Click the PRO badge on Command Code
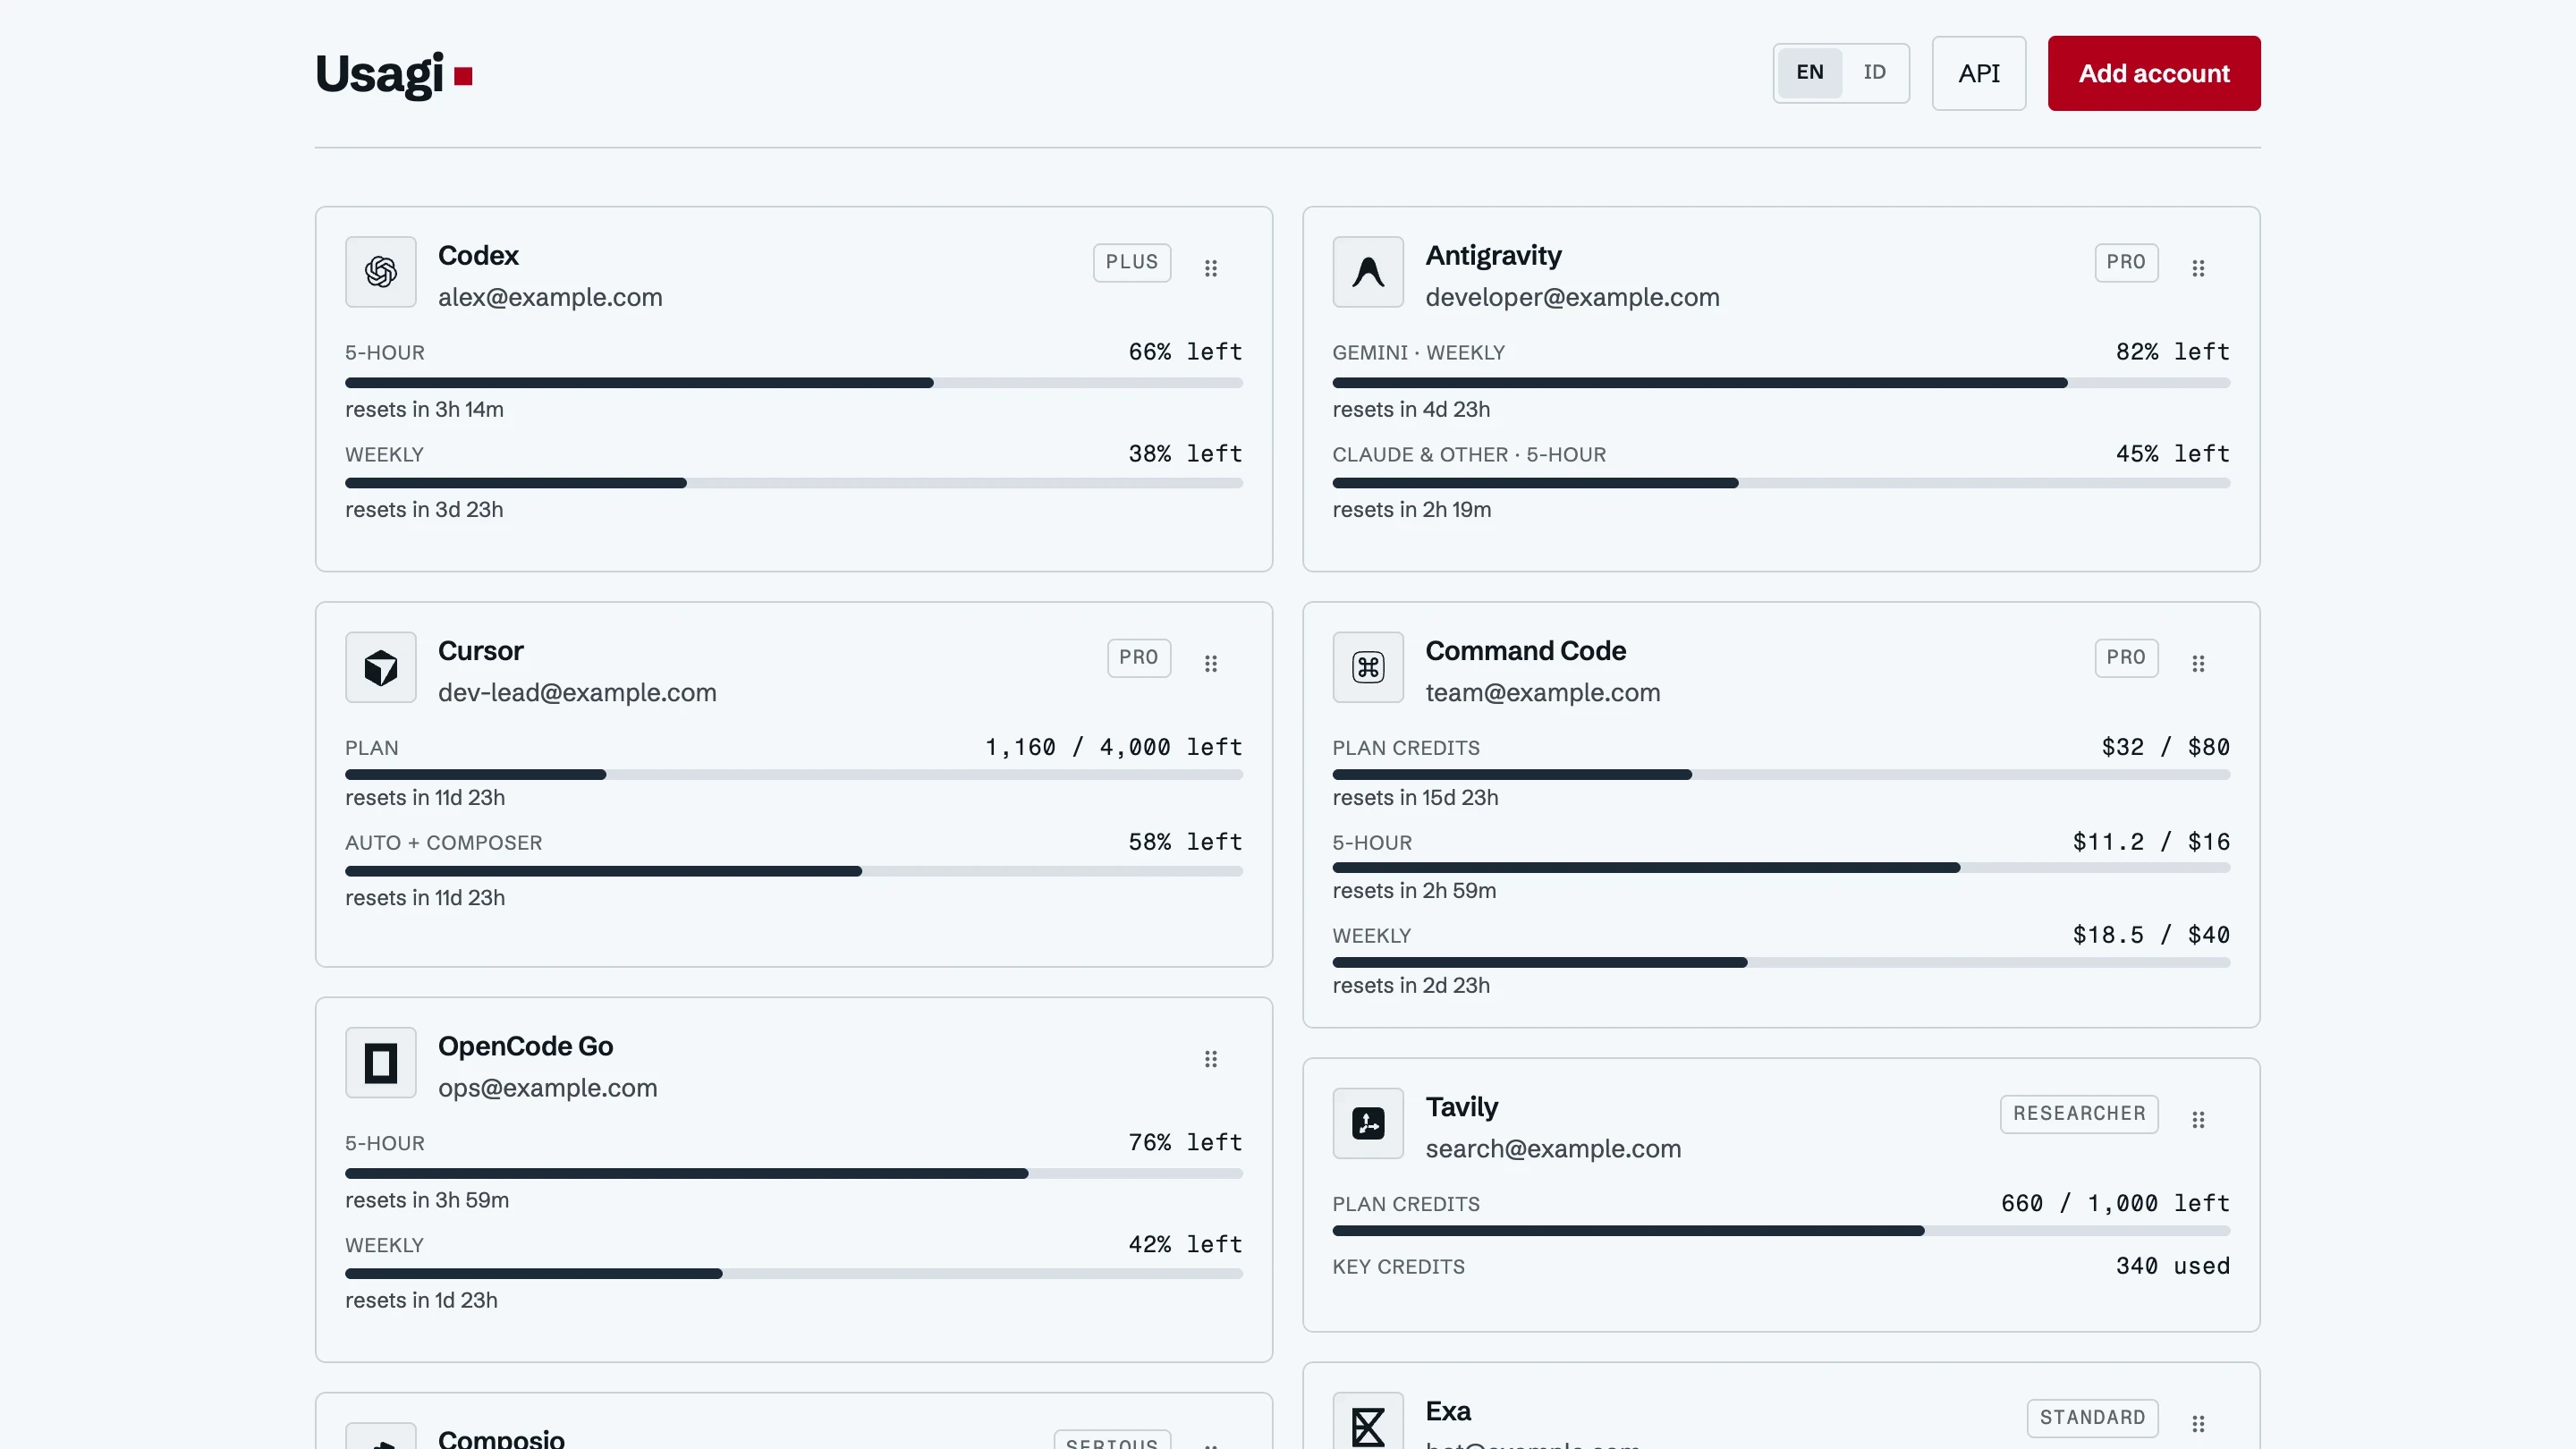2576x1449 pixels. click(2125, 657)
